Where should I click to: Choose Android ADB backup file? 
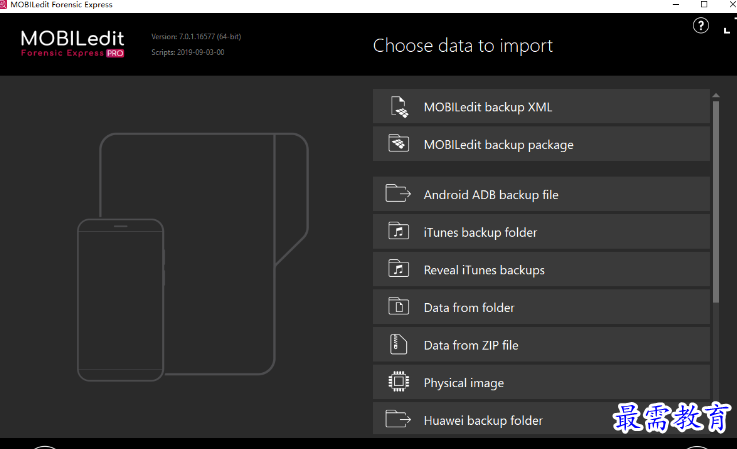coord(541,194)
